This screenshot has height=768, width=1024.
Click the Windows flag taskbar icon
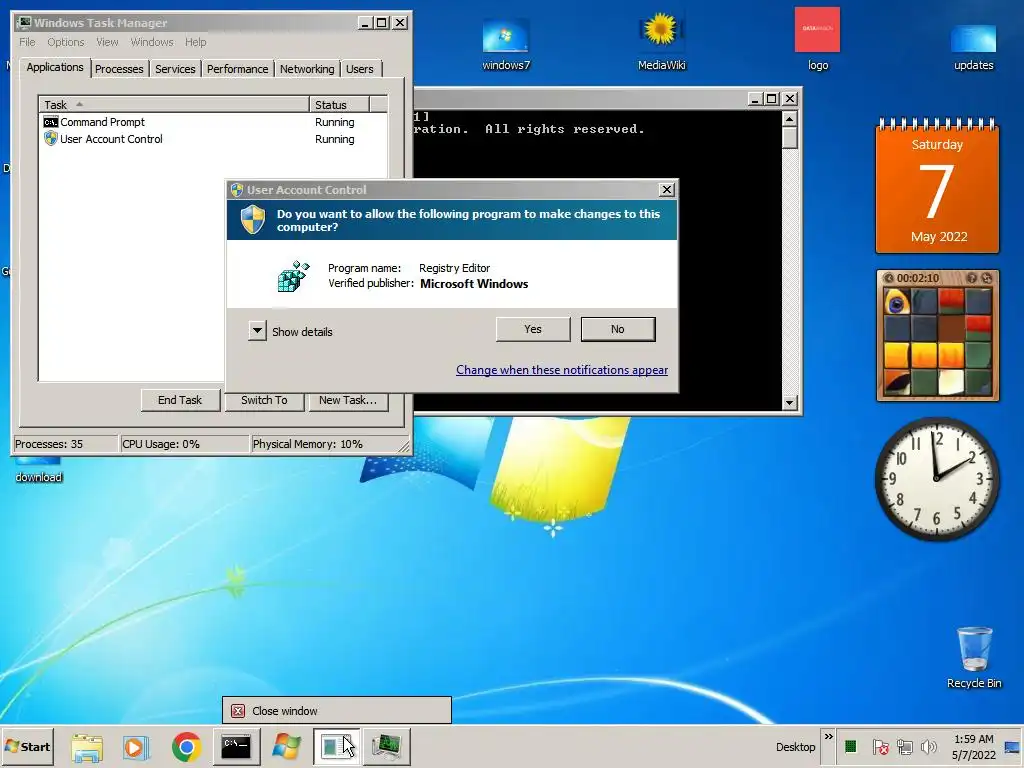[x=286, y=747]
